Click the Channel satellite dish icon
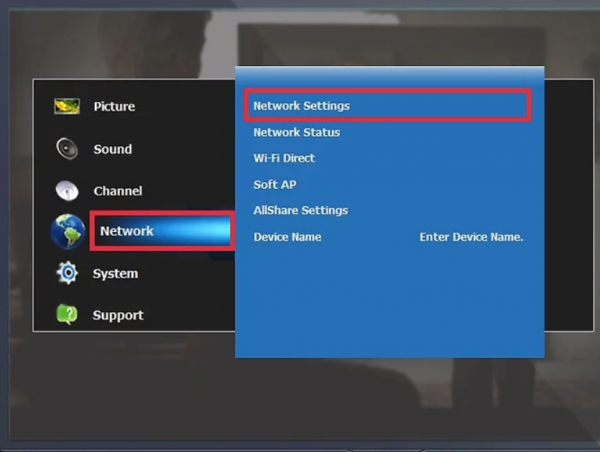The height and width of the screenshot is (452, 600). 67,191
